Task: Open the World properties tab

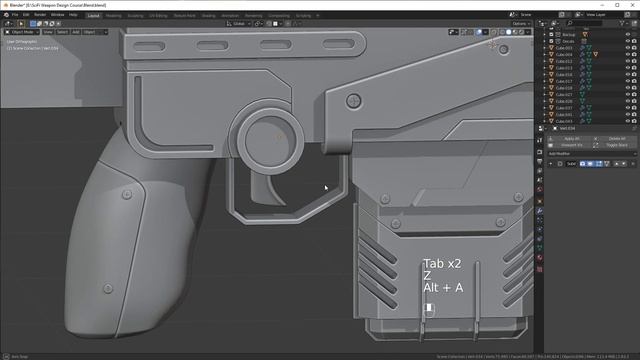Action: (540, 189)
